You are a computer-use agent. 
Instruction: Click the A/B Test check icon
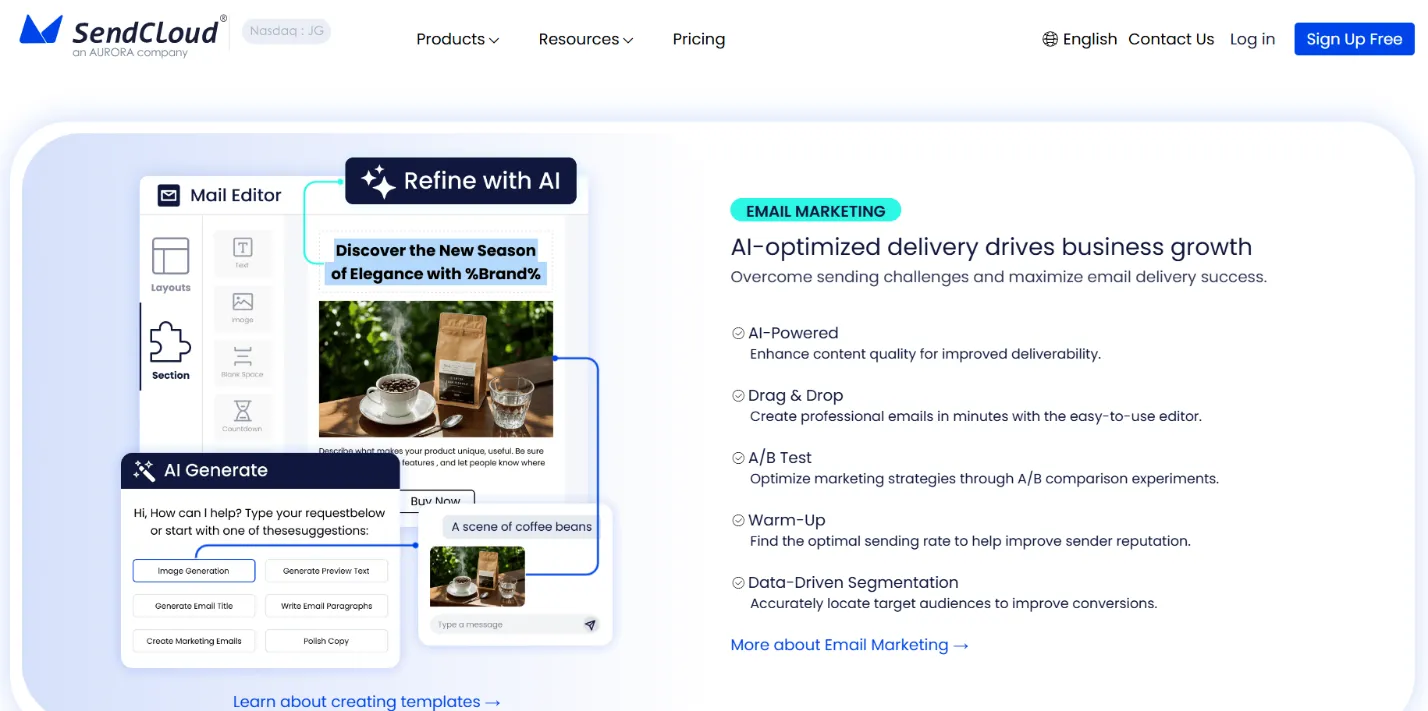point(738,458)
